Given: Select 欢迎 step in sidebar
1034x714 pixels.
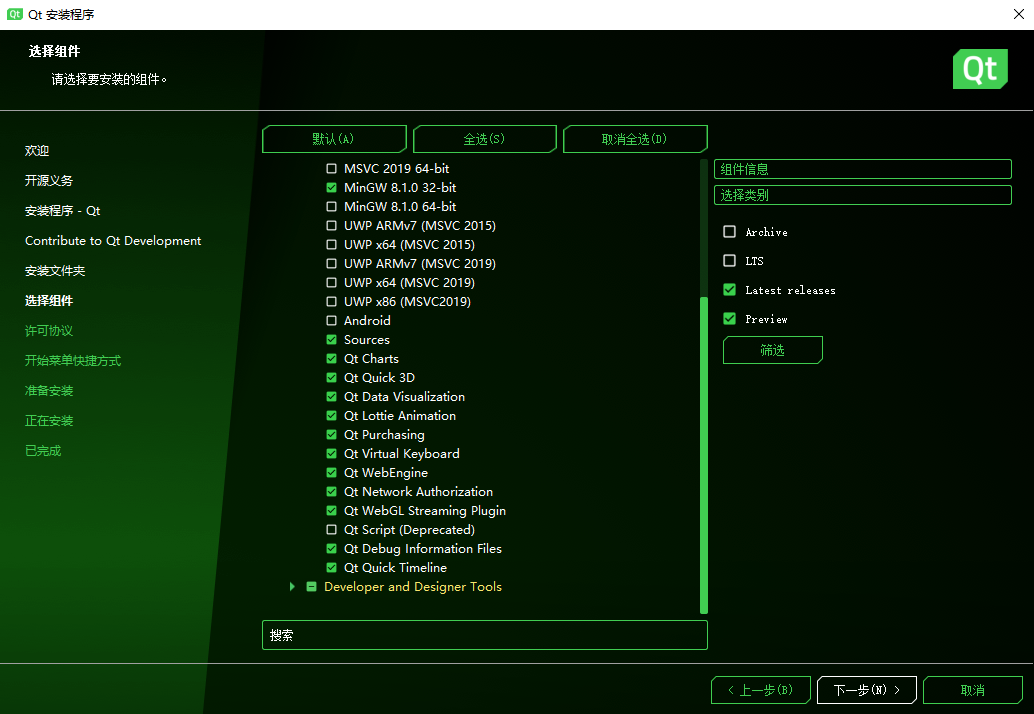Looking at the screenshot, I should tap(37, 151).
